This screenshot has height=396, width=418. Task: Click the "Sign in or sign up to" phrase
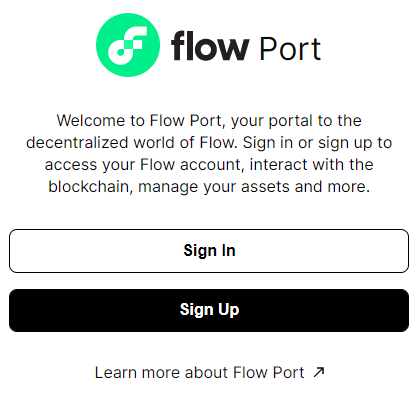[x=317, y=143]
